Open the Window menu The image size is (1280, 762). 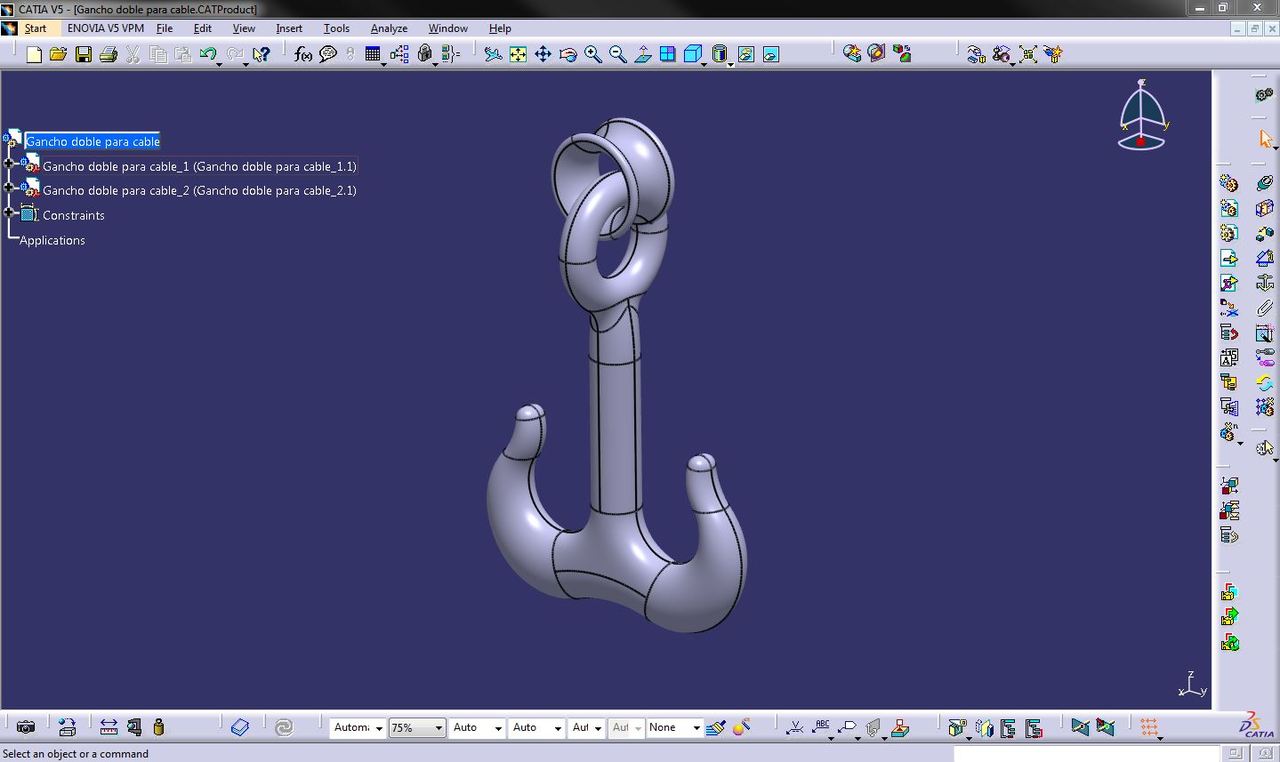448,28
